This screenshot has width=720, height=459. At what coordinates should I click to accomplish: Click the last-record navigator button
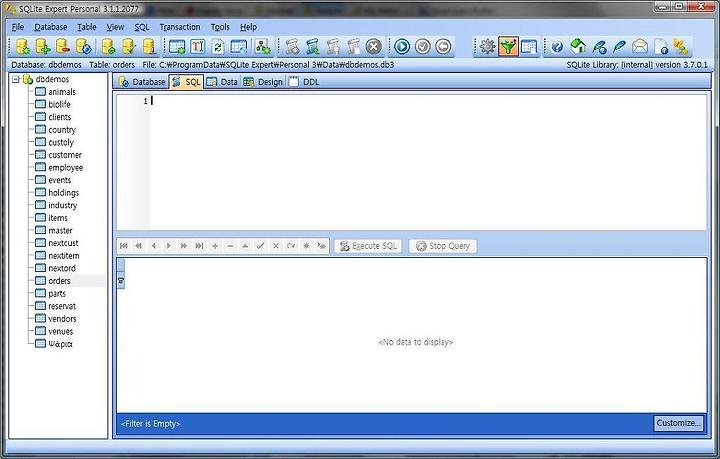pos(199,246)
